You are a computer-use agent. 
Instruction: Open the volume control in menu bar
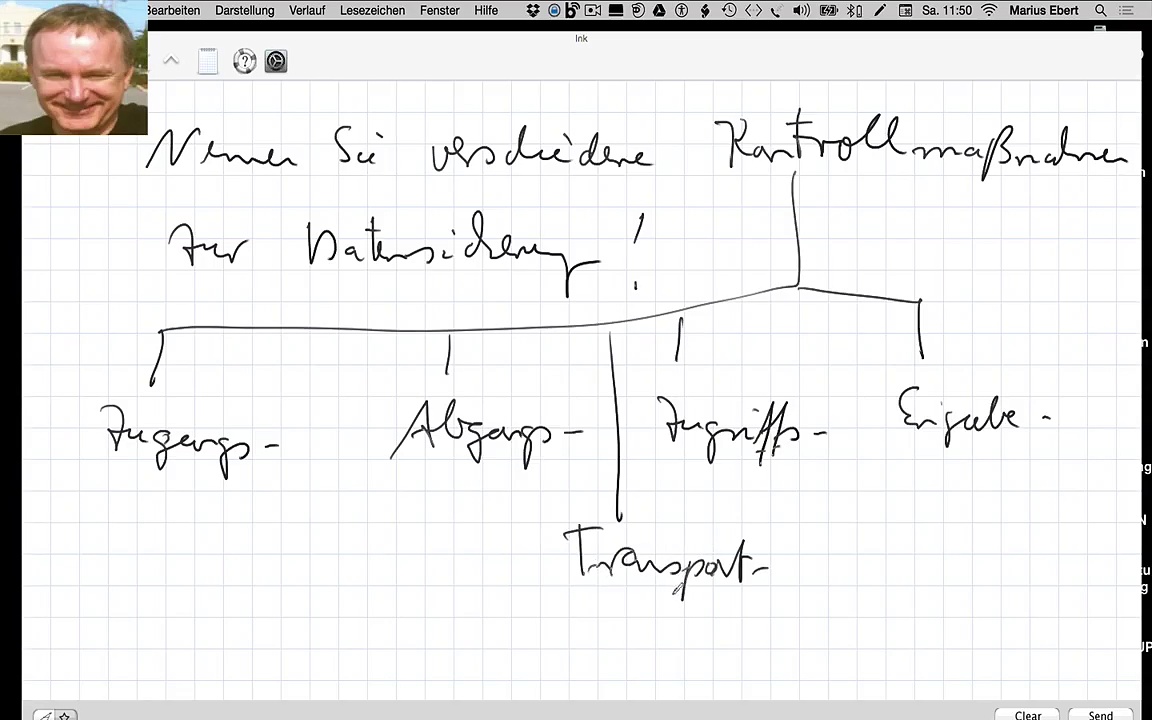801,10
